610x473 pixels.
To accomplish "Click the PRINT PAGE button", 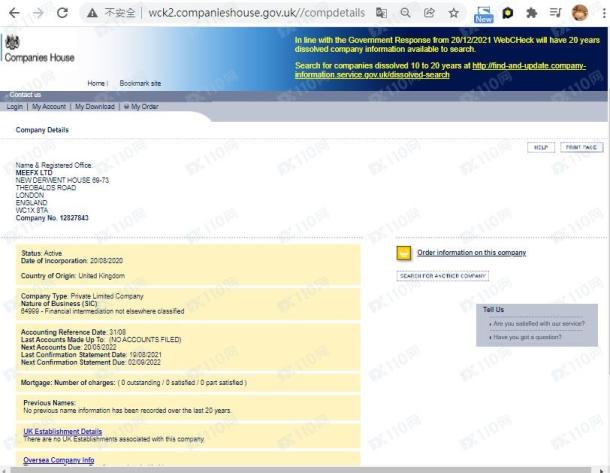I will (x=581, y=147).
